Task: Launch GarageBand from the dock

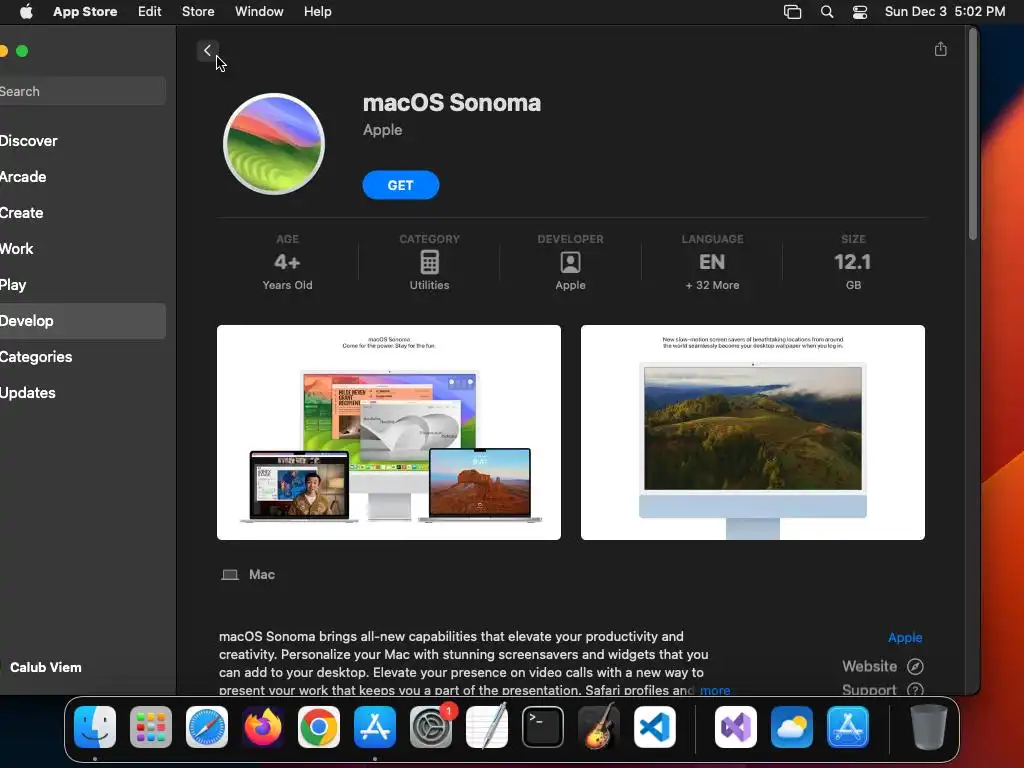Action: 599,727
